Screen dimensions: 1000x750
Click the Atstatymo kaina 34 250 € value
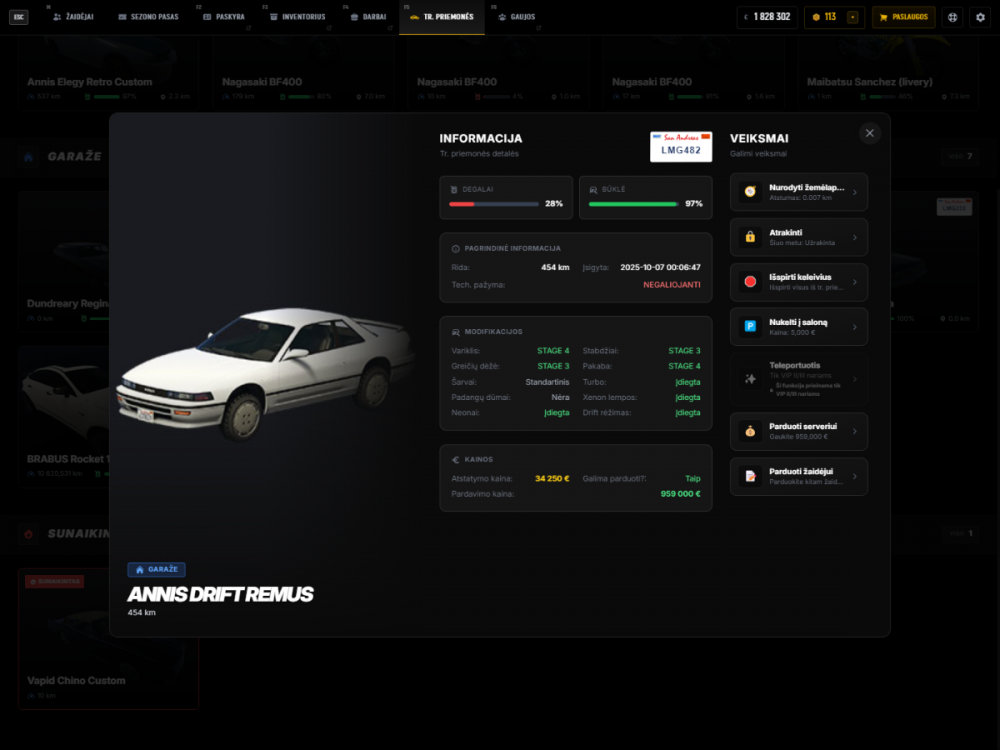552,479
